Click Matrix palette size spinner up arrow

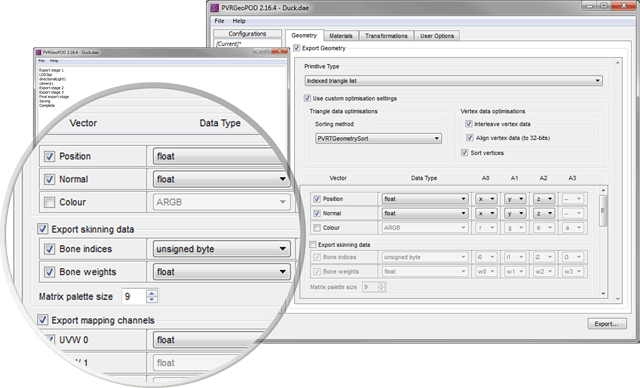click(x=152, y=293)
